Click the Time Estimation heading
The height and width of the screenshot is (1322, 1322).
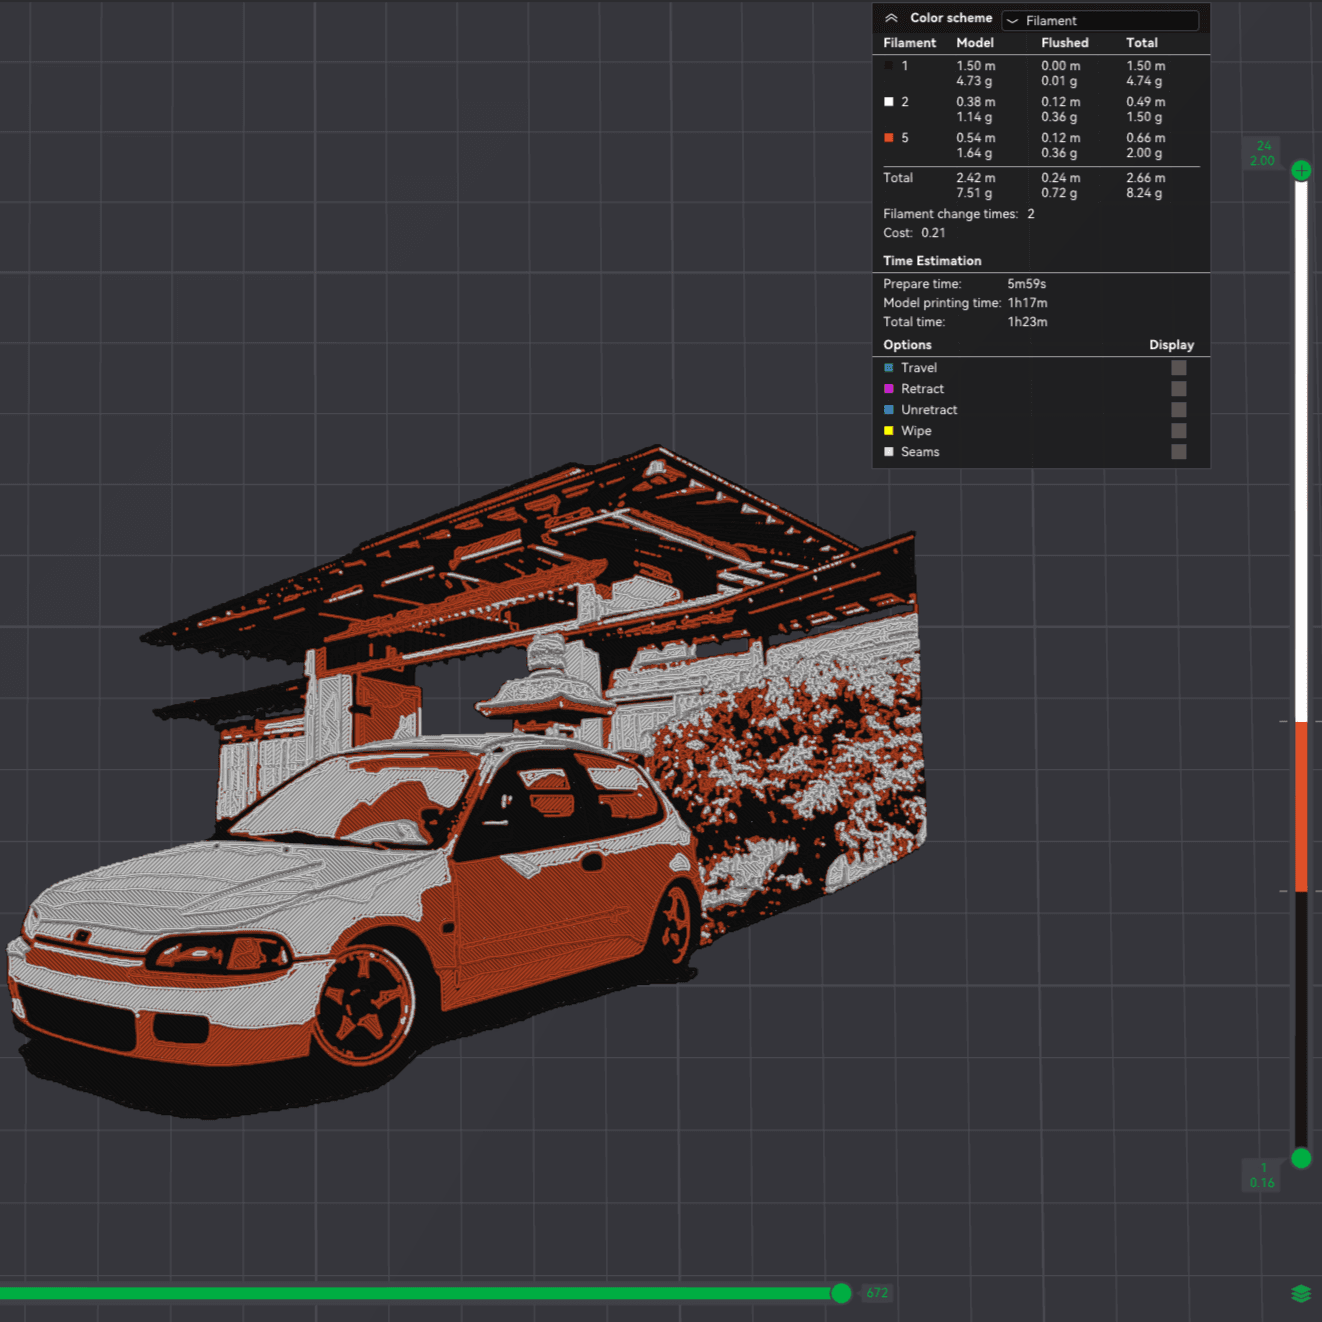(932, 261)
